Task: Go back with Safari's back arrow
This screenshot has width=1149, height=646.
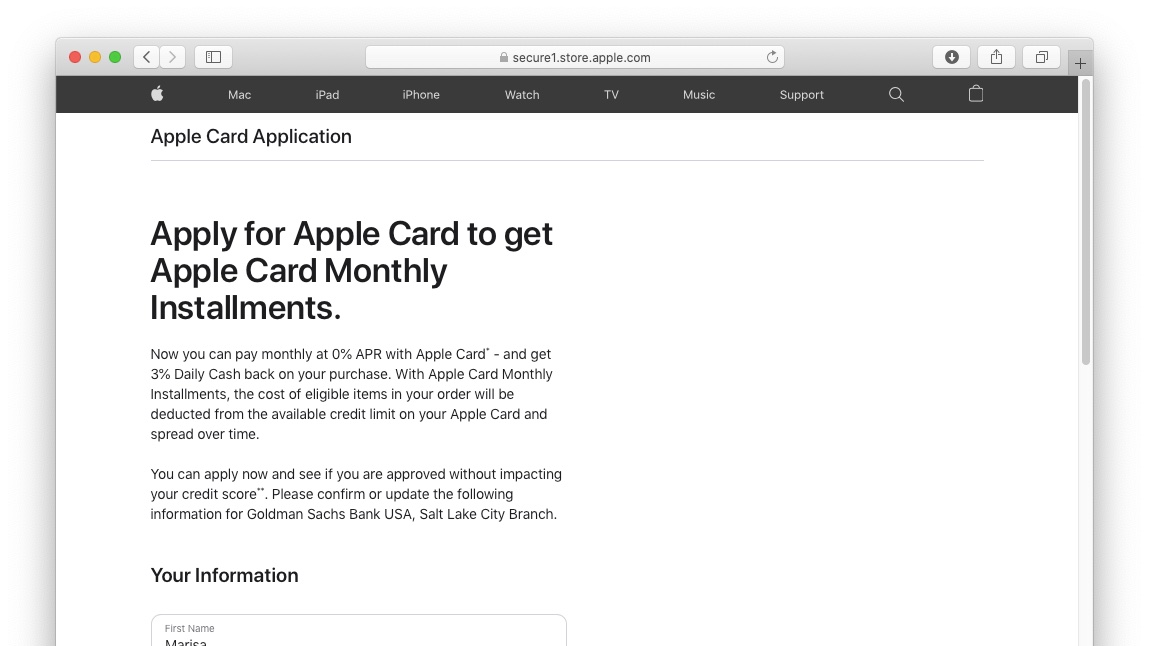Action: point(147,57)
